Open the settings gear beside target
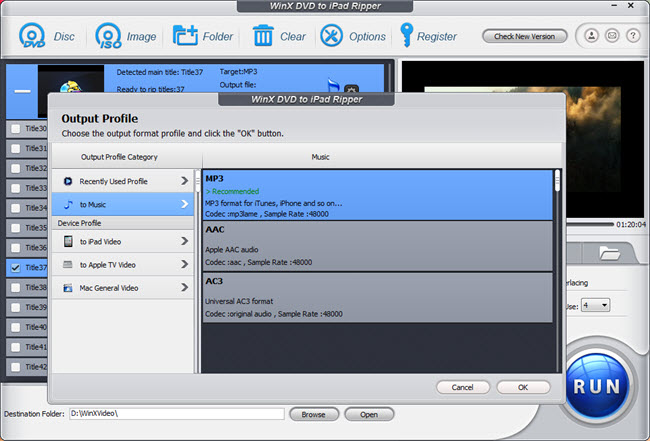Image resolution: width=650 pixels, height=441 pixels. (352, 89)
